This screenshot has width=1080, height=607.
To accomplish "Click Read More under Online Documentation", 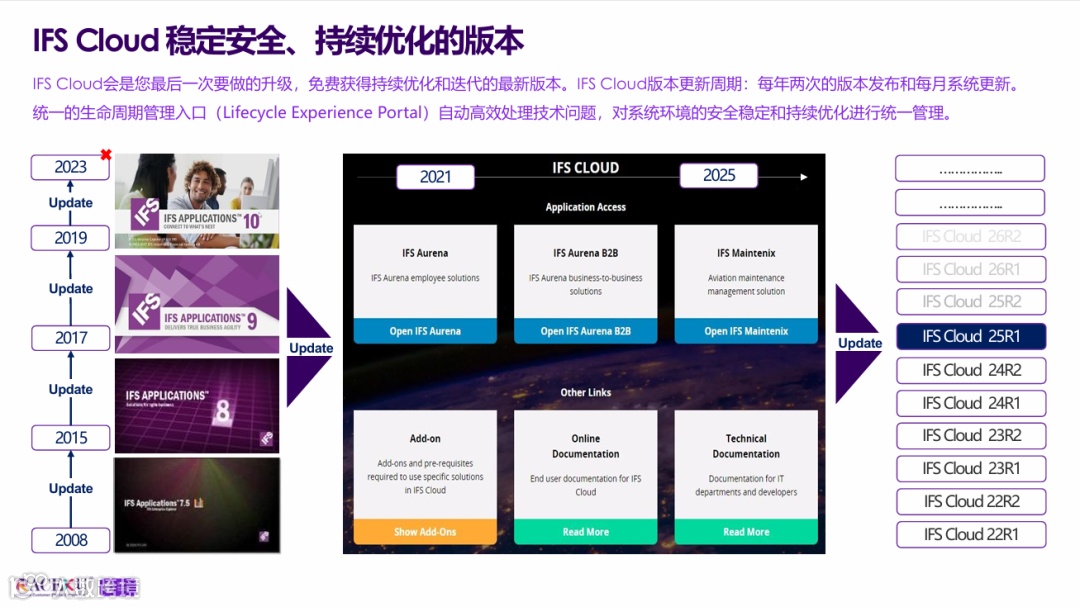I will tap(585, 531).
